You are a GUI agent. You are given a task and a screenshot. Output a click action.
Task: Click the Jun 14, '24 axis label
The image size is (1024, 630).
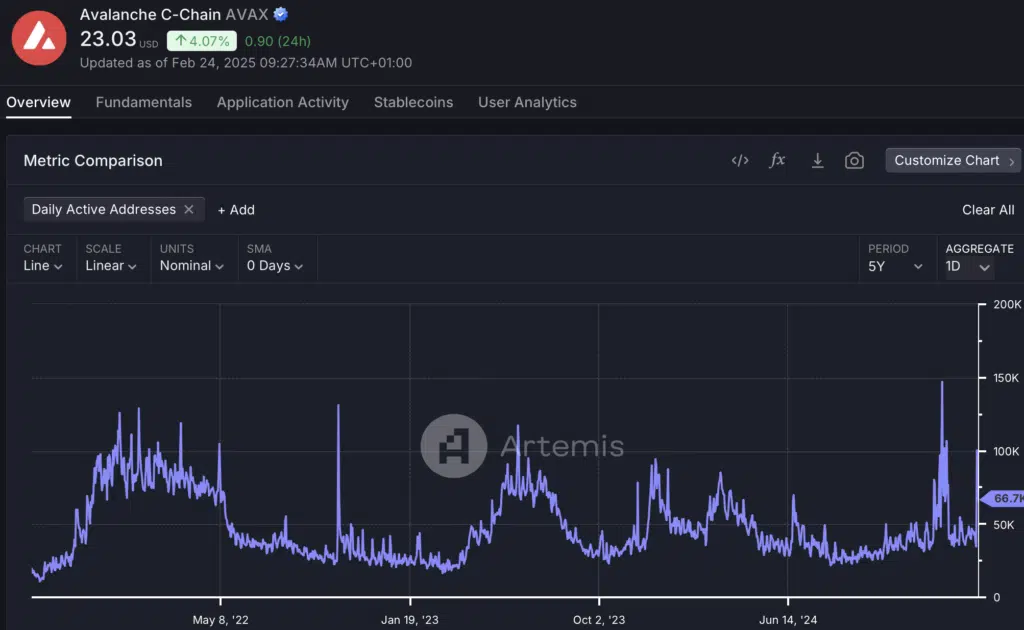point(788,620)
